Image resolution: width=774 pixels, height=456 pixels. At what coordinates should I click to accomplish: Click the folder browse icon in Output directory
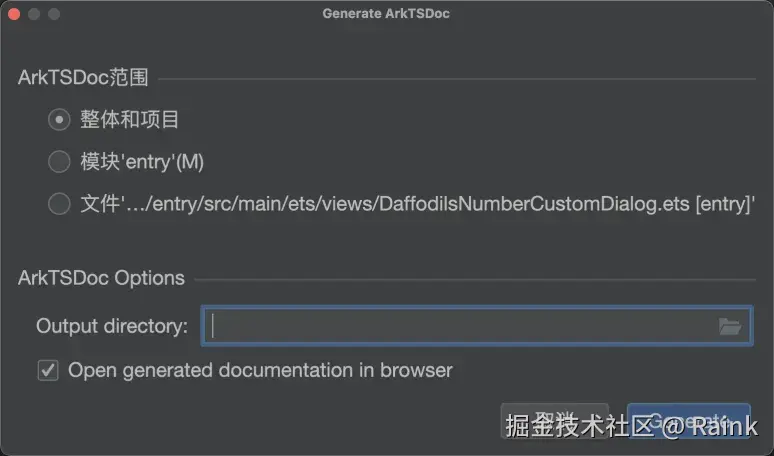click(729, 326)
